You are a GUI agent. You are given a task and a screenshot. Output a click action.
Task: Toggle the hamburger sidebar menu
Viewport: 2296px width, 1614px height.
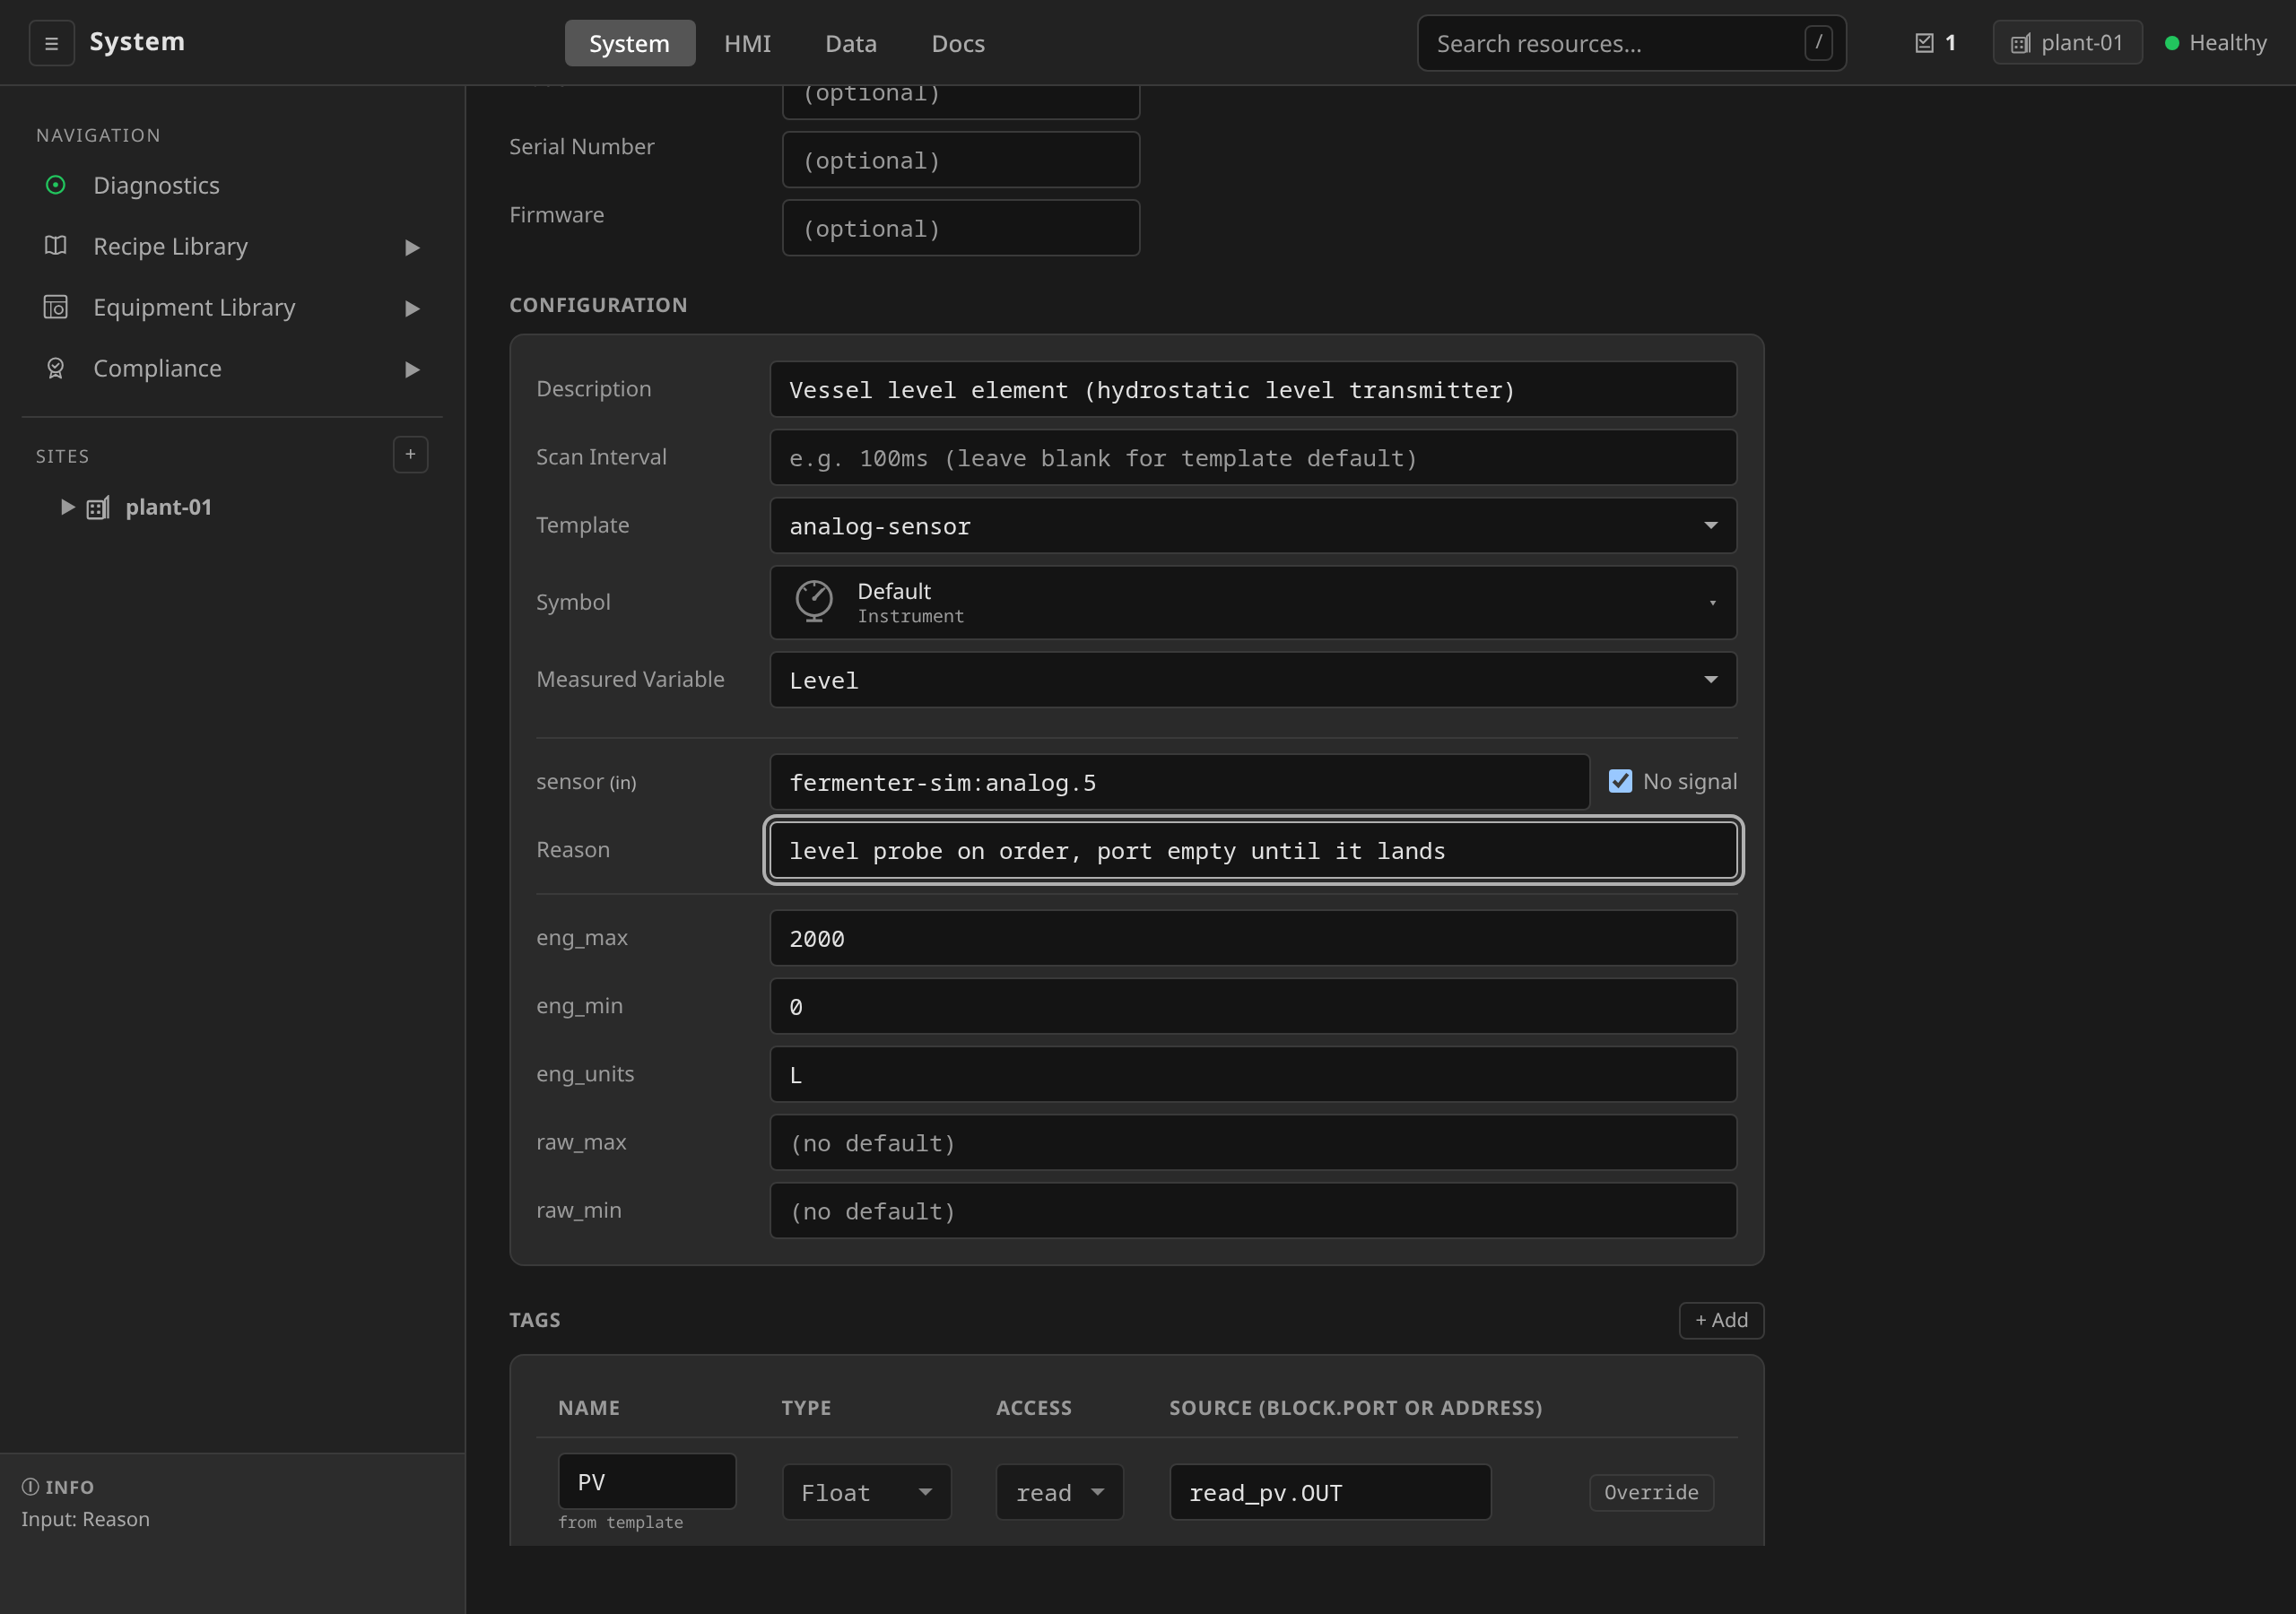[x=51, y=43]
